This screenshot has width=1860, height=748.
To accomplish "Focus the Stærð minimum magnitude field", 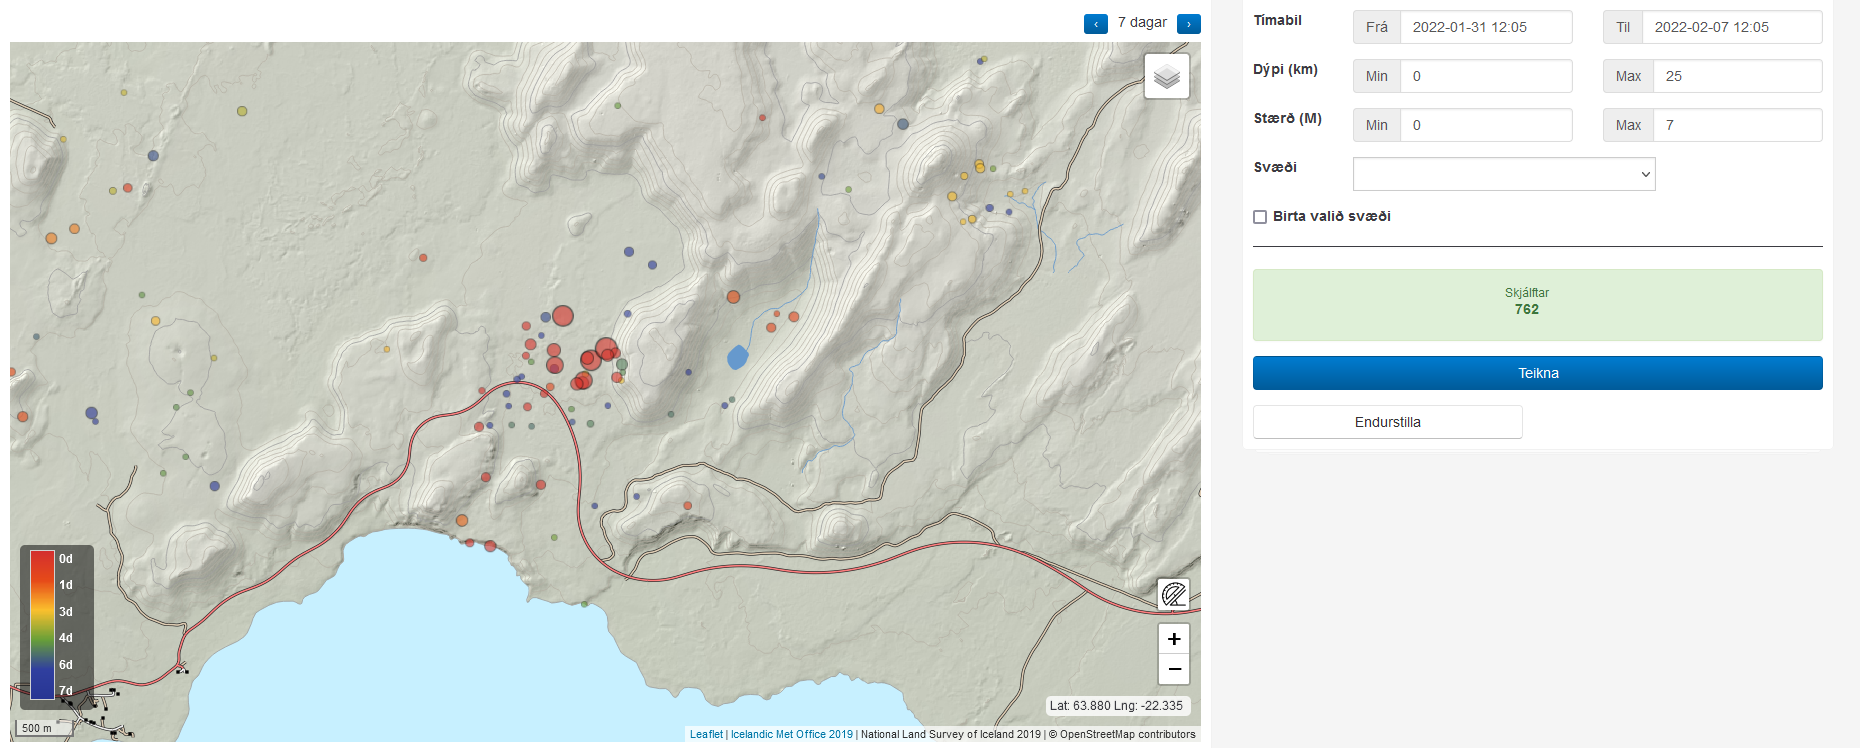I will 1485,125.
